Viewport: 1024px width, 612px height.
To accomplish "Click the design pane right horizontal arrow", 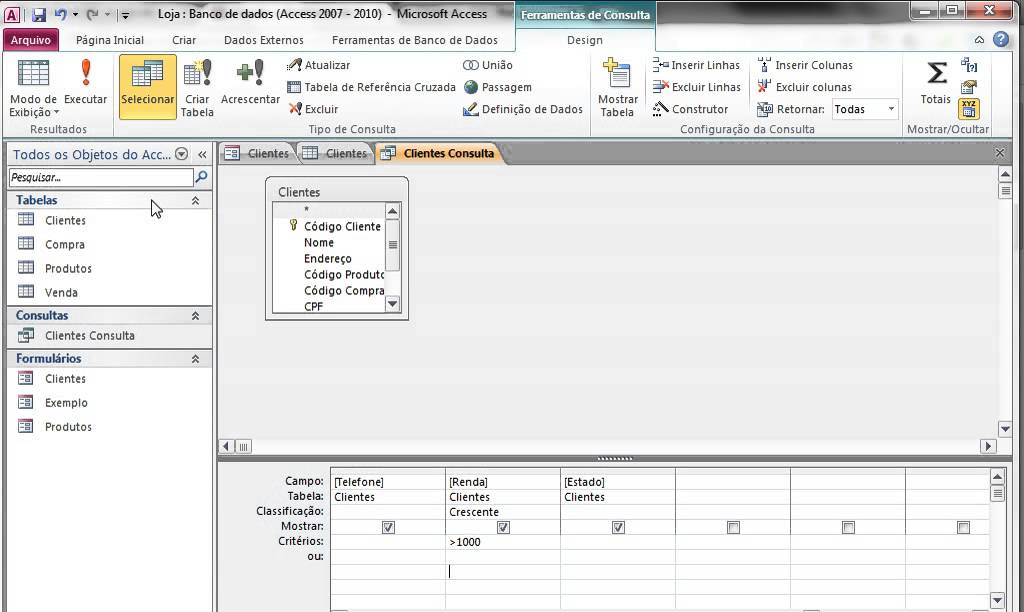I will [x=988, y=446].
